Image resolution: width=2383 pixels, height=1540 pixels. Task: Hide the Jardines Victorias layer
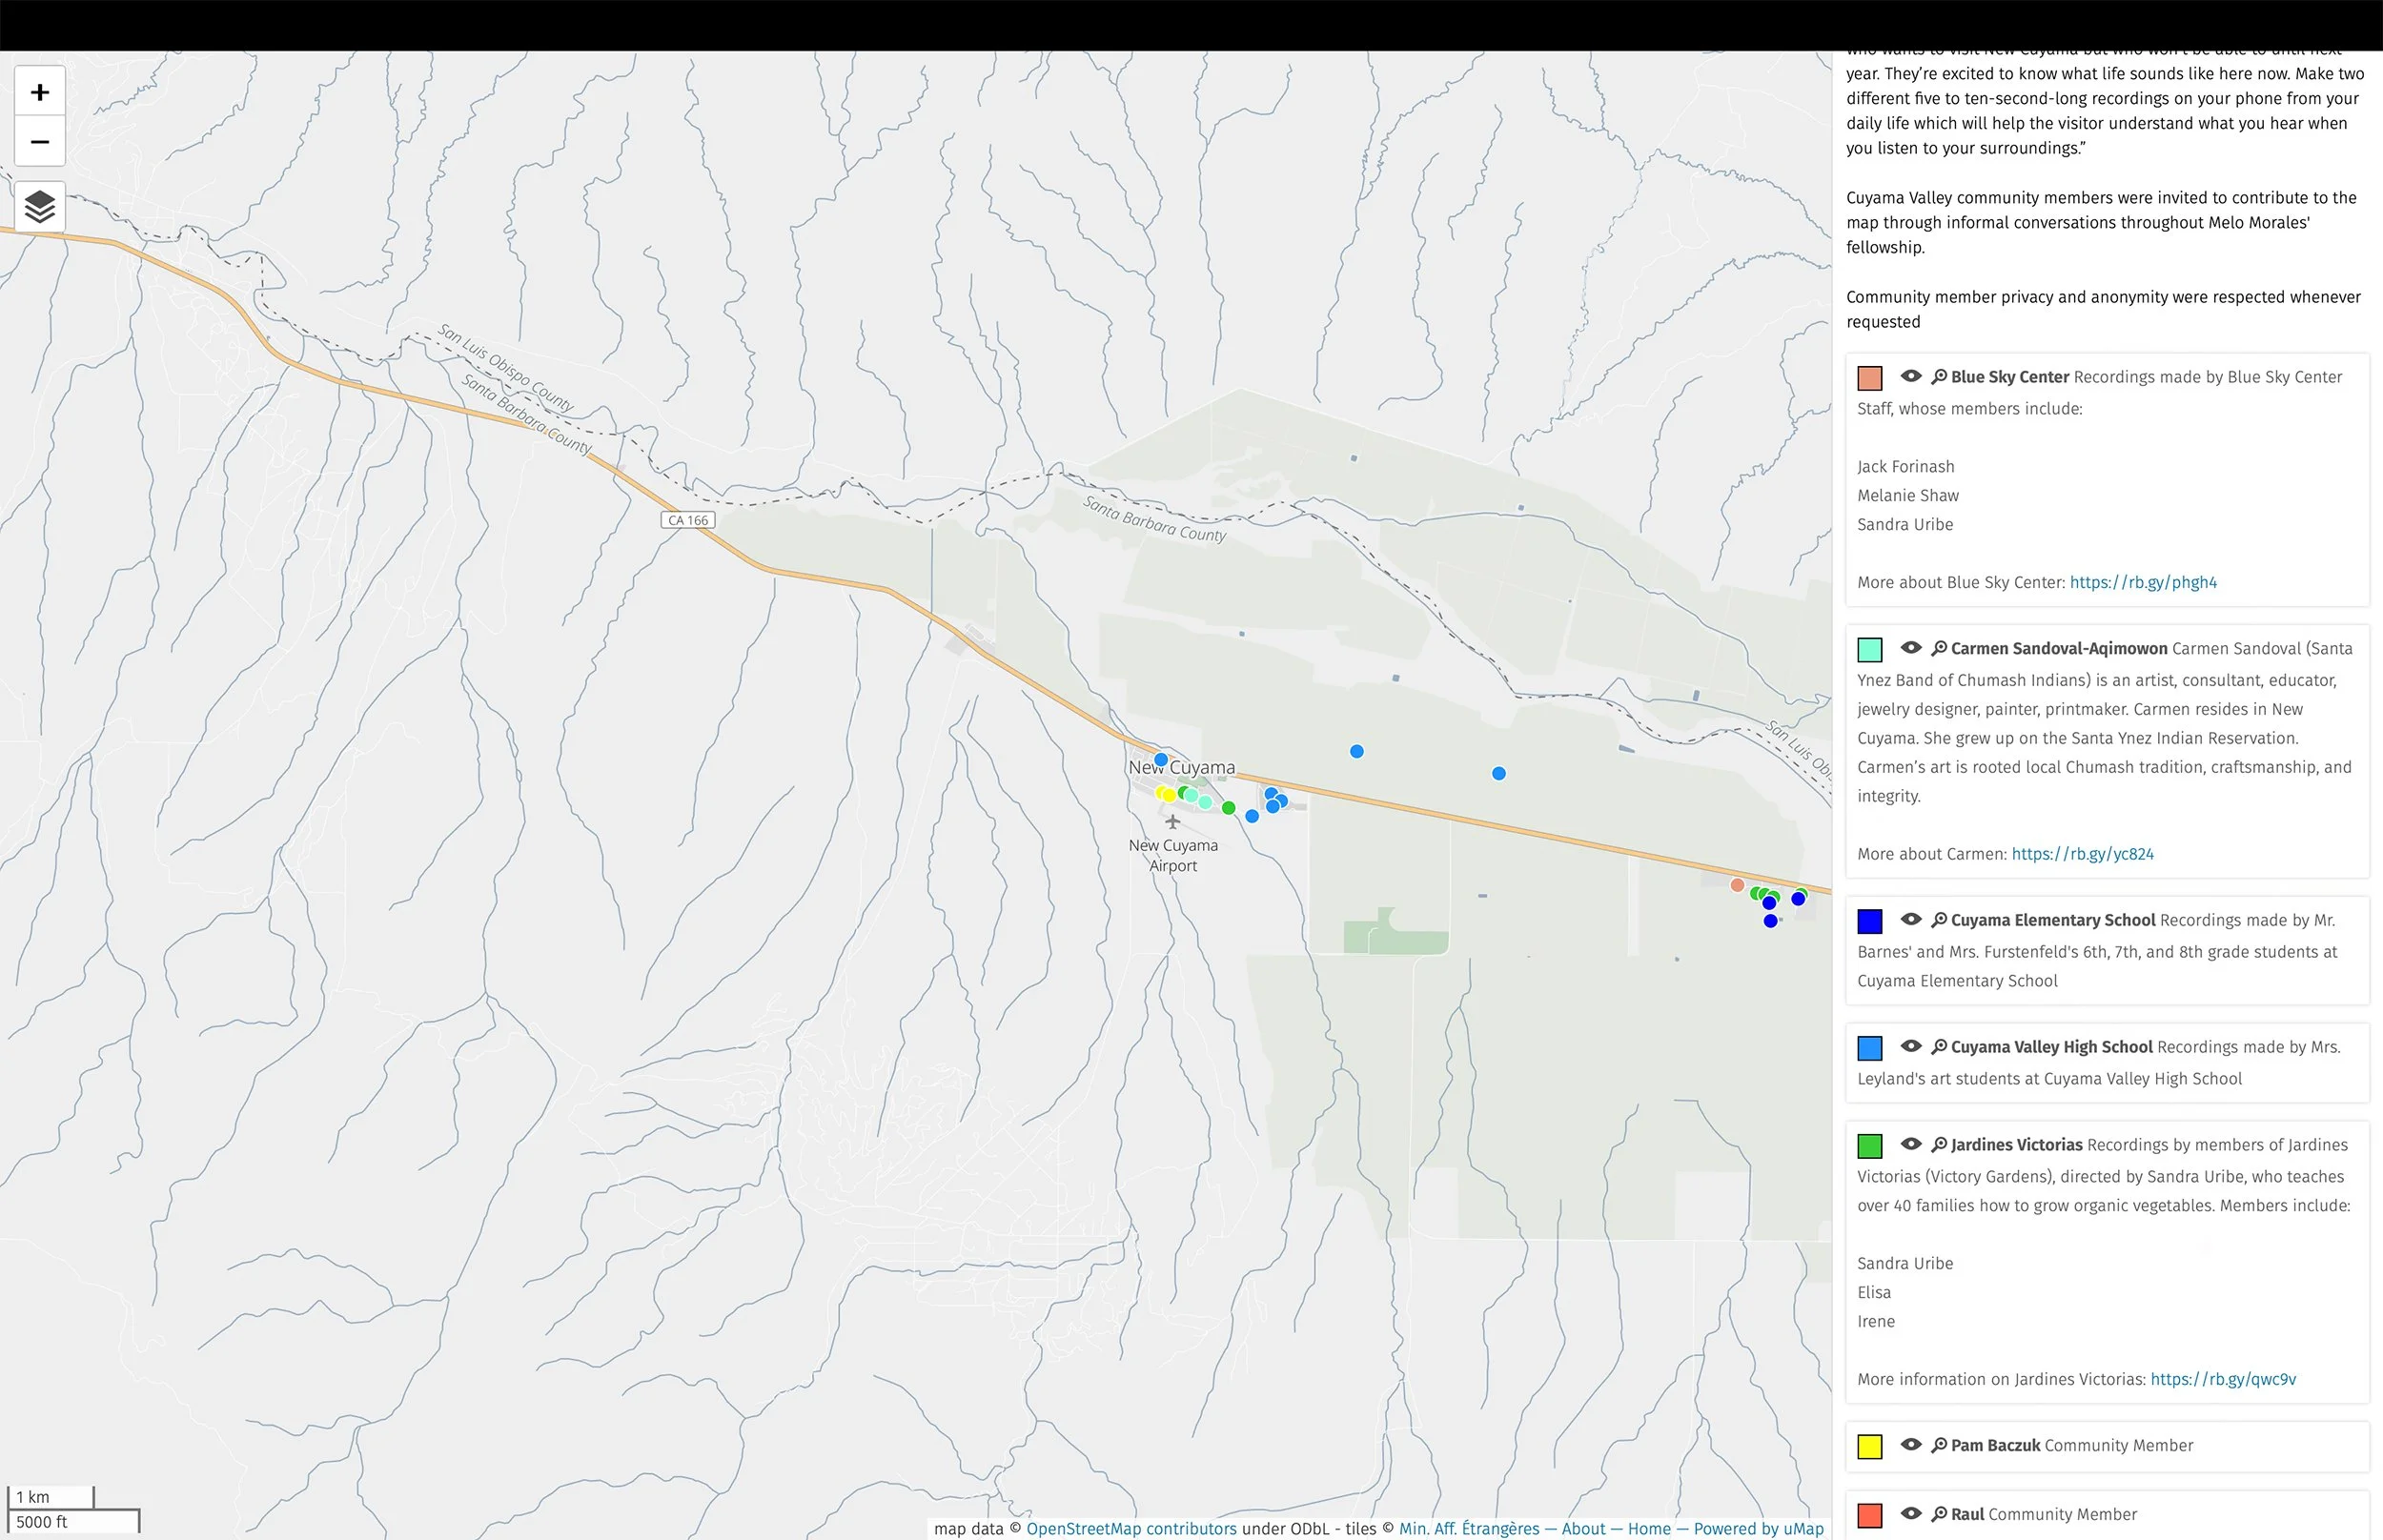pos(1910,1144)
